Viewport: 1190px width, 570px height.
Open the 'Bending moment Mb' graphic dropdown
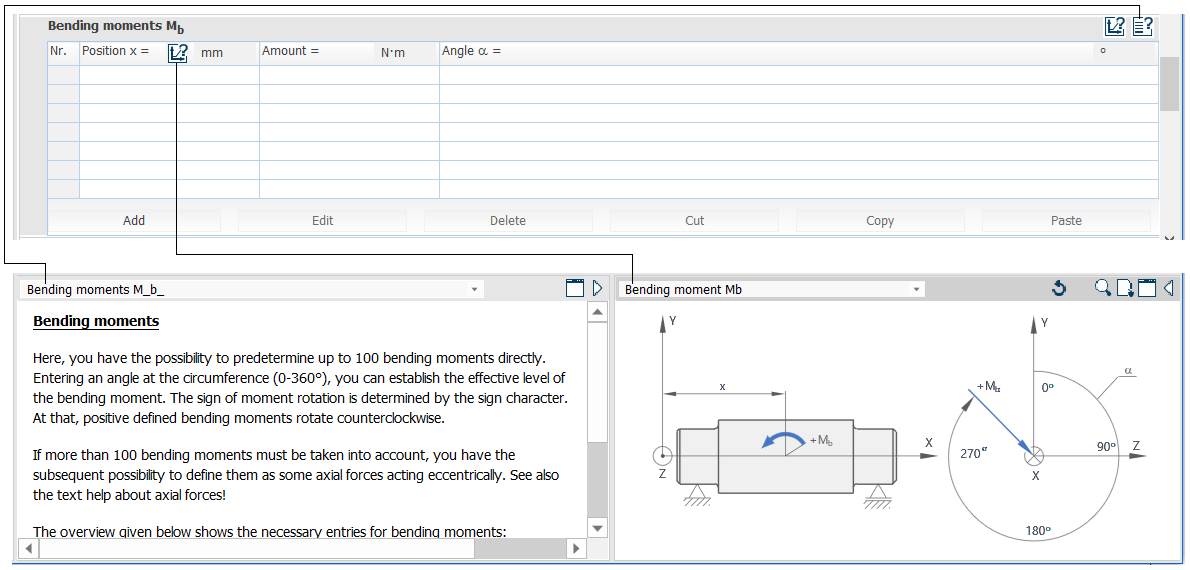[x=771, y=289]
